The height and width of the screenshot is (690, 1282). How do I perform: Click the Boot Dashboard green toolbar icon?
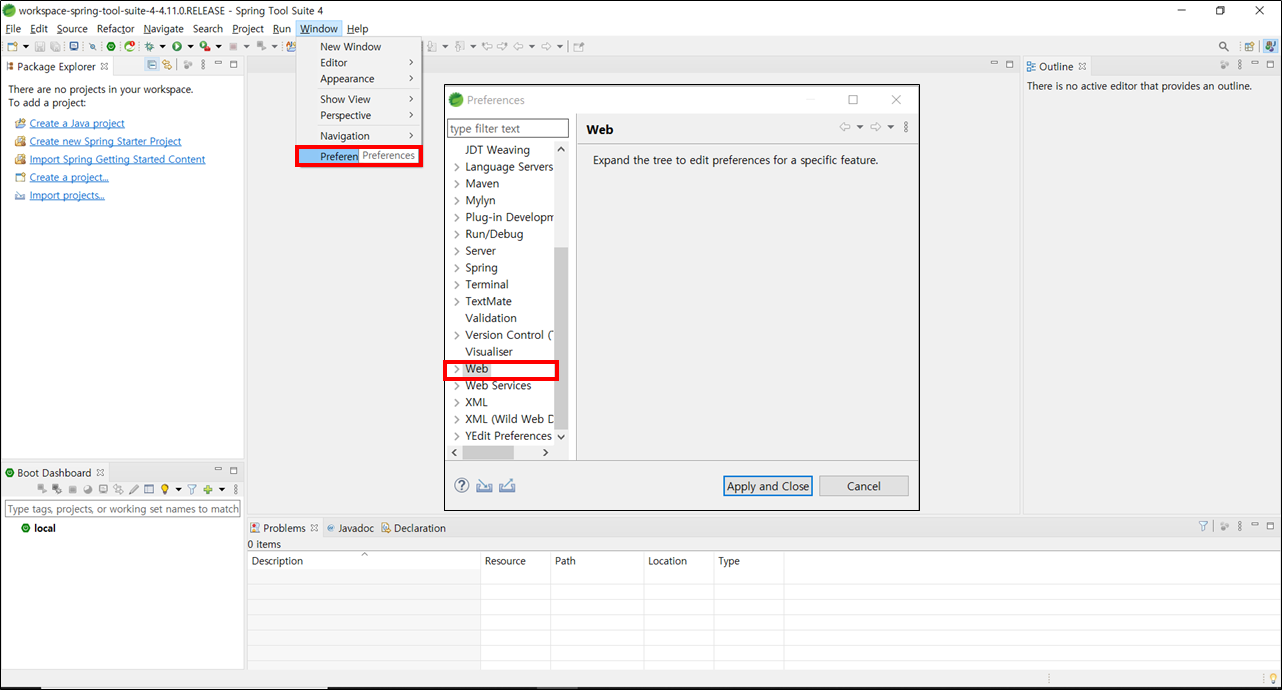(x=111, y=46)
